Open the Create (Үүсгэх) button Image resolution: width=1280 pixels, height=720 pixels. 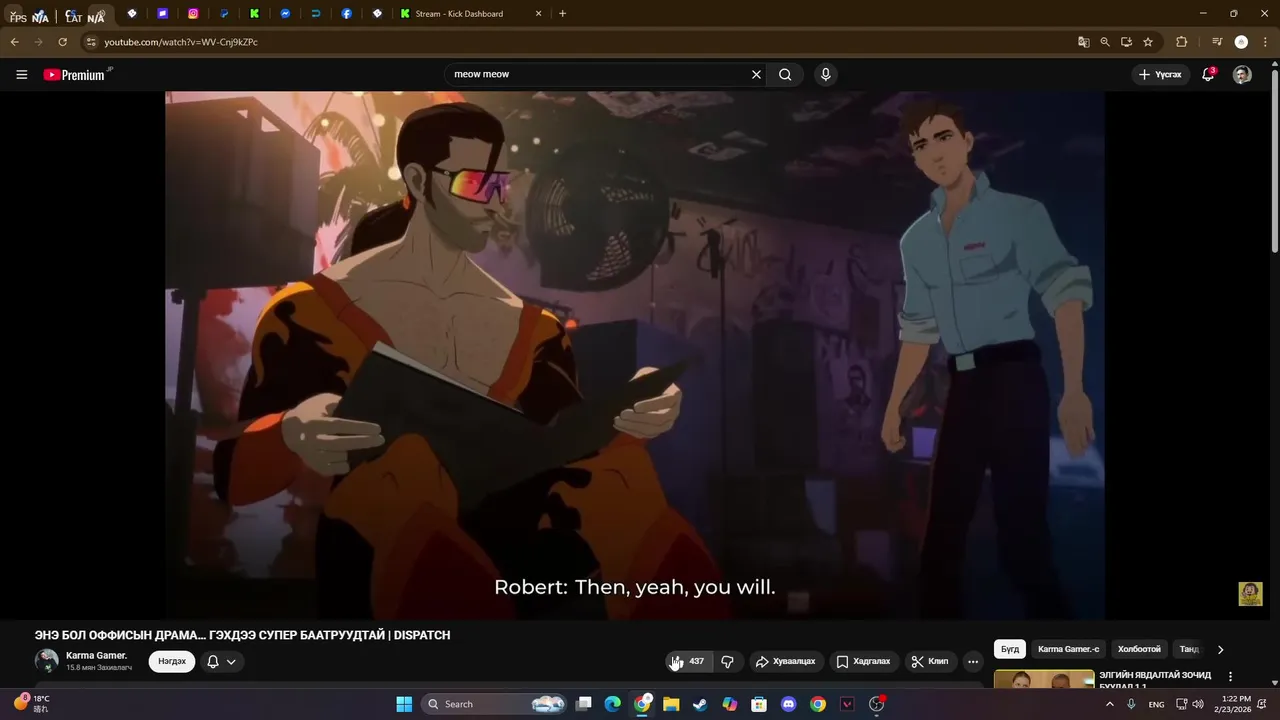[1160, 74]
